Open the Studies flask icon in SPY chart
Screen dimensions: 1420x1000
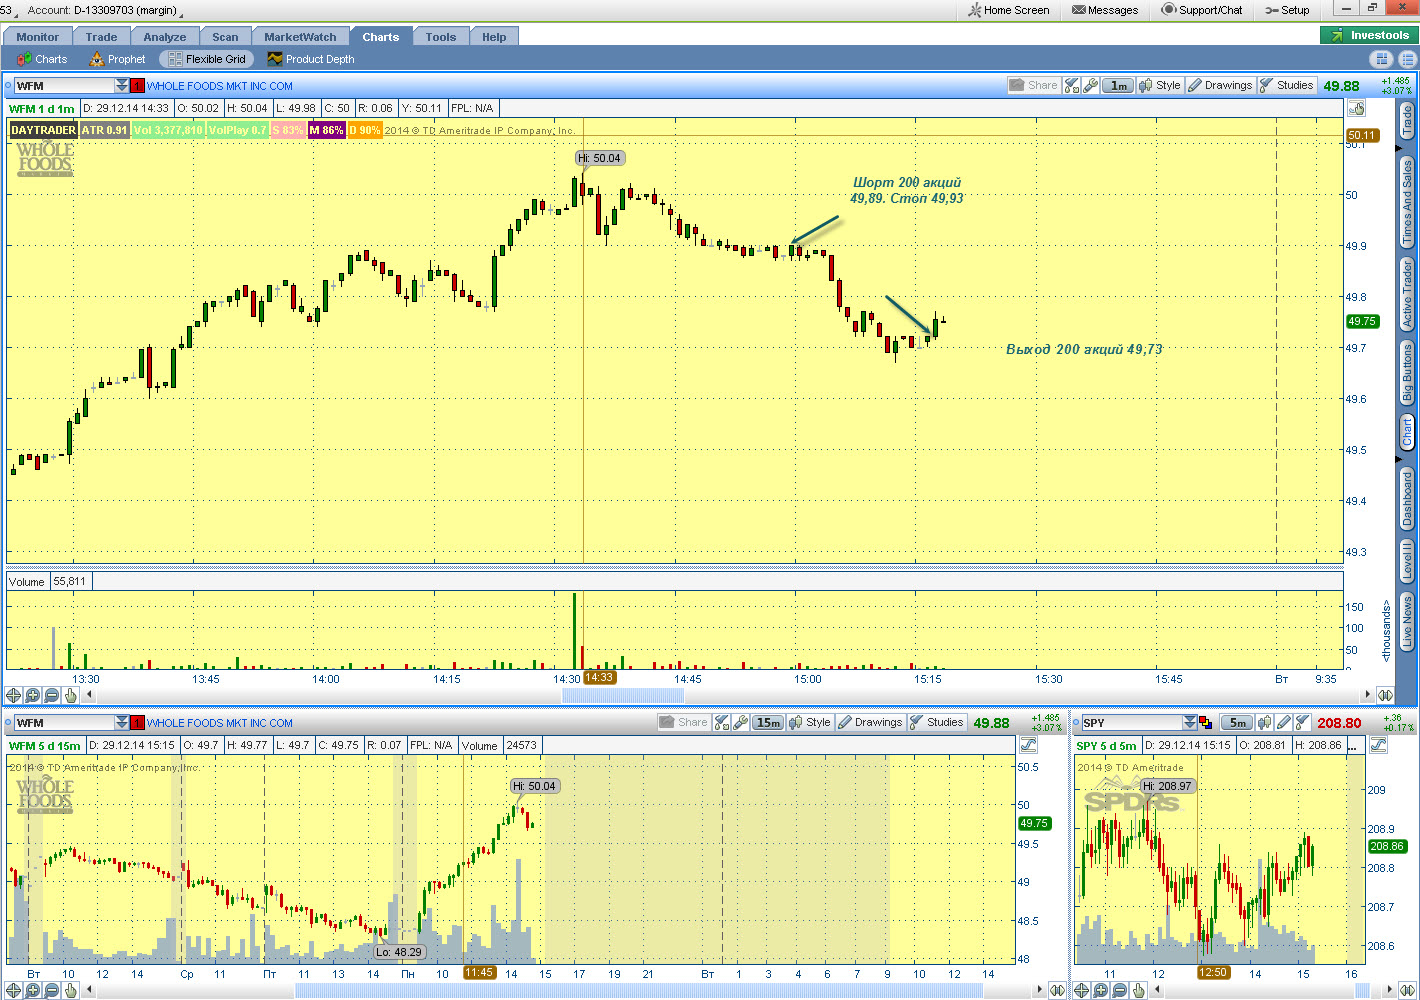pyautogui.click(x=1302, y=723)
